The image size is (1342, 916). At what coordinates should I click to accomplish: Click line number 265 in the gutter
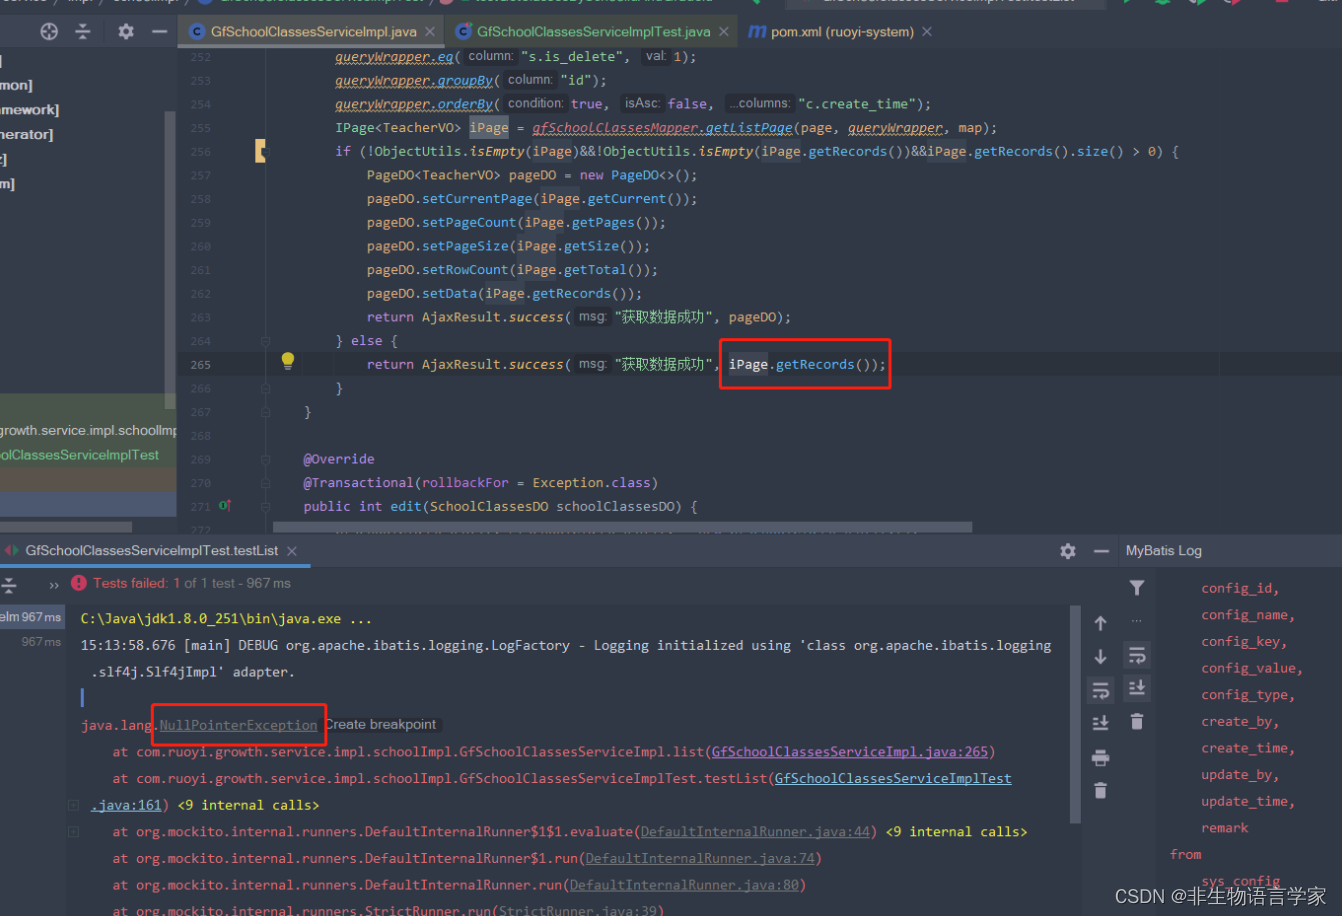point(200,365)
